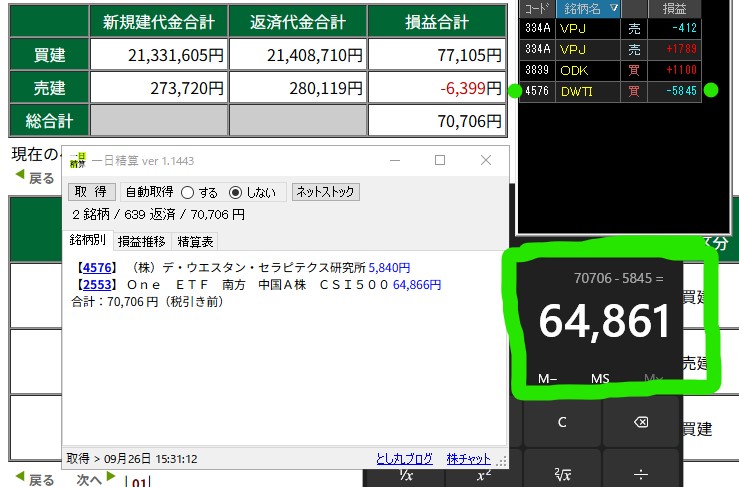The height and width of the screenshot is (487, 739).
Task: Click the divide key on the calculator
Action: click(641, 472)
